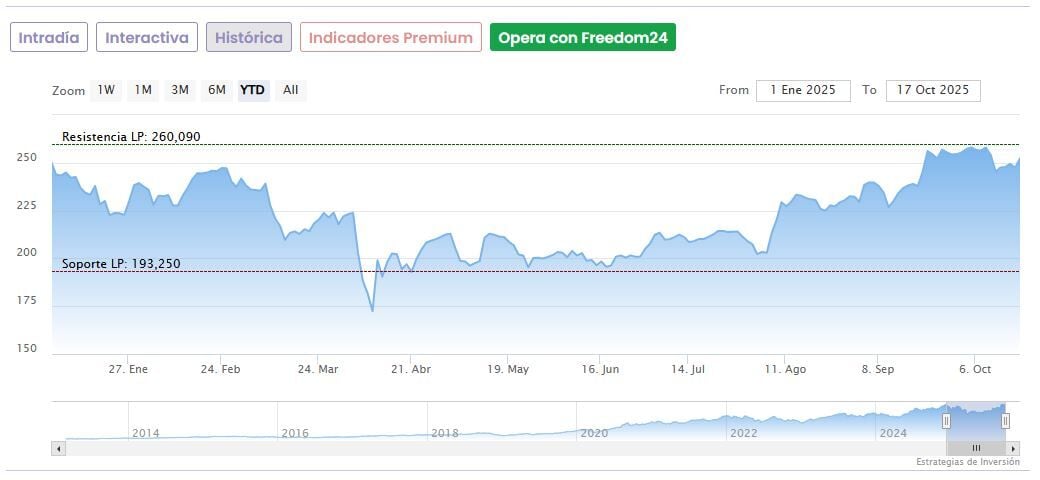Select the 1W zoom range

pyautogui.click(x=106, y=90)
